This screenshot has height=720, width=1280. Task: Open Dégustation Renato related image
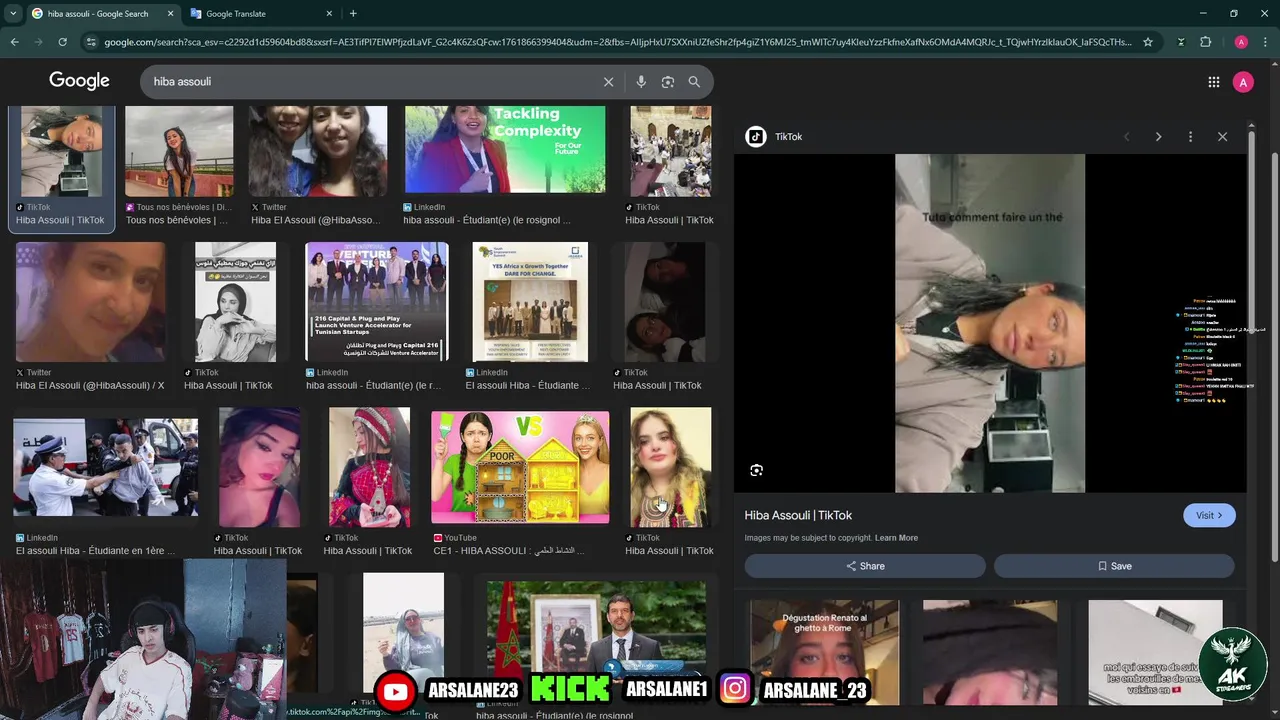[x=825, y=652]
